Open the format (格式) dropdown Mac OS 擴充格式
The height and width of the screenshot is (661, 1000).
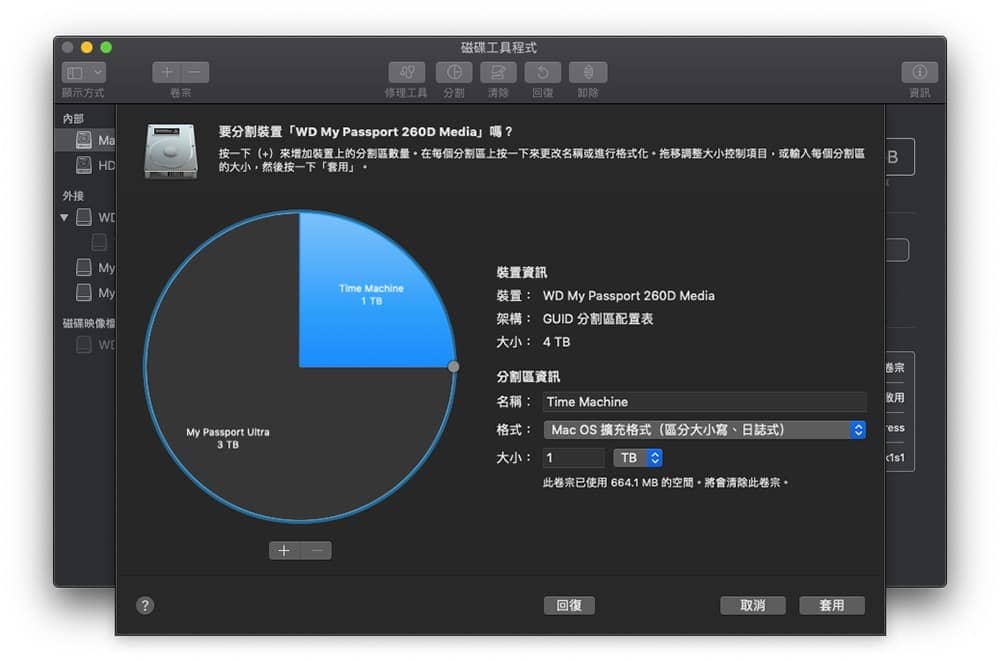click(704, 429)
